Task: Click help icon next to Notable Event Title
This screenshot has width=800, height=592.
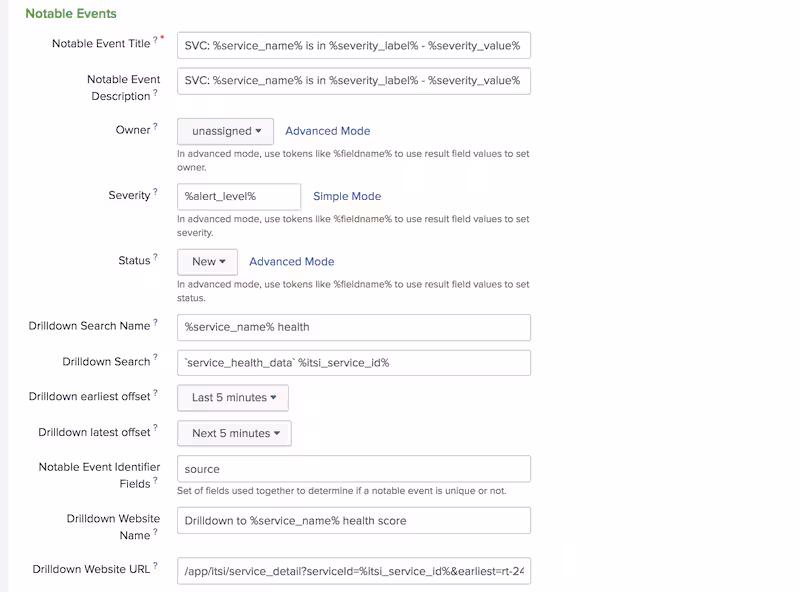Action: pyautogui.click(x=155, y=41)
